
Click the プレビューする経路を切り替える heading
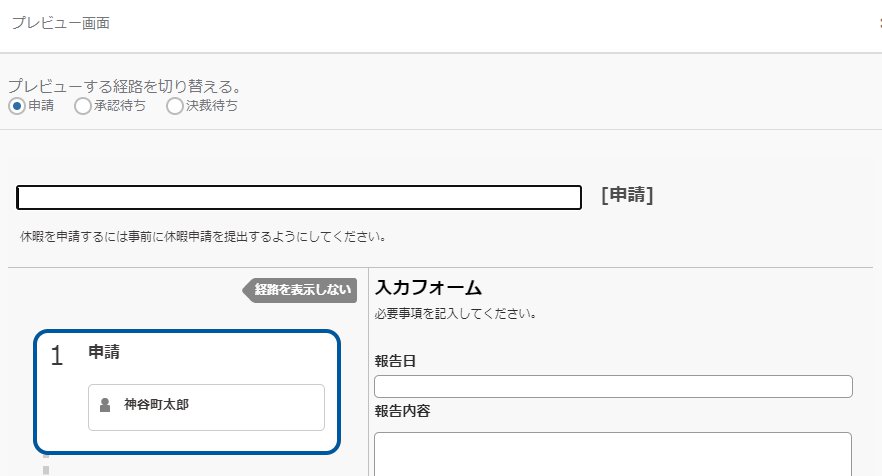point(125,86)
